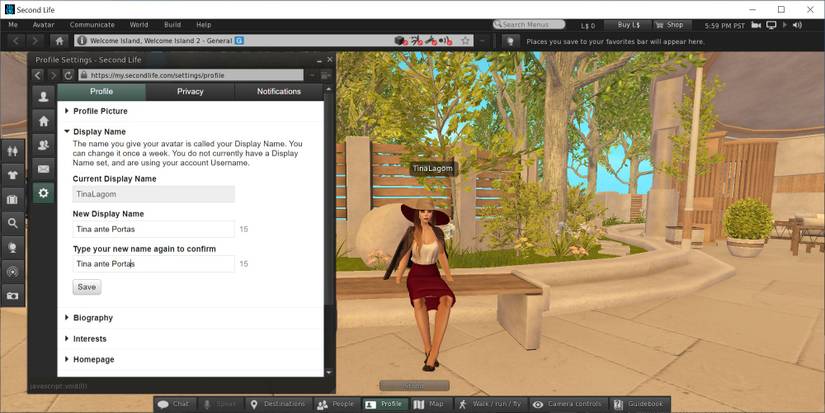Image resolution: width=825 pixels, height=413 pixels.
Task: Expand the Homepage section
Action: 89,359
